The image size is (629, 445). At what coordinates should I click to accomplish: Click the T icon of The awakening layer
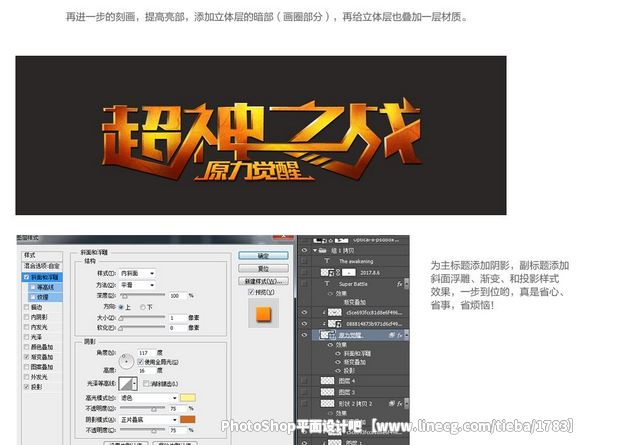point(327,261)
